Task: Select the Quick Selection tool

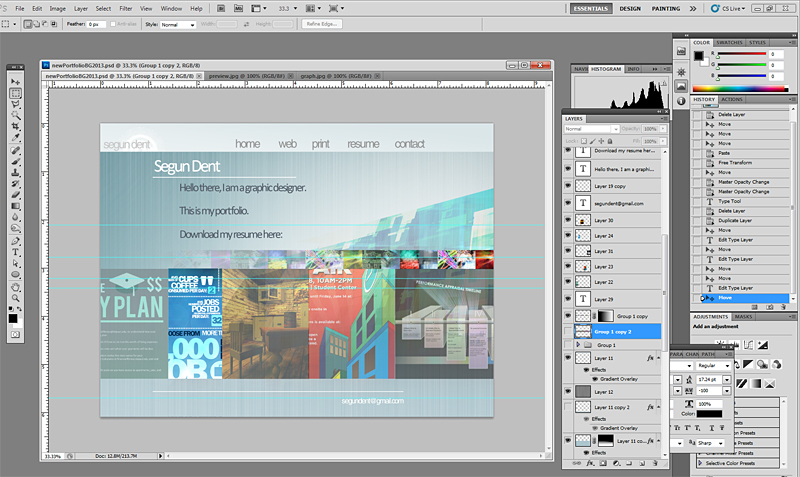Action: coord(15,115)
